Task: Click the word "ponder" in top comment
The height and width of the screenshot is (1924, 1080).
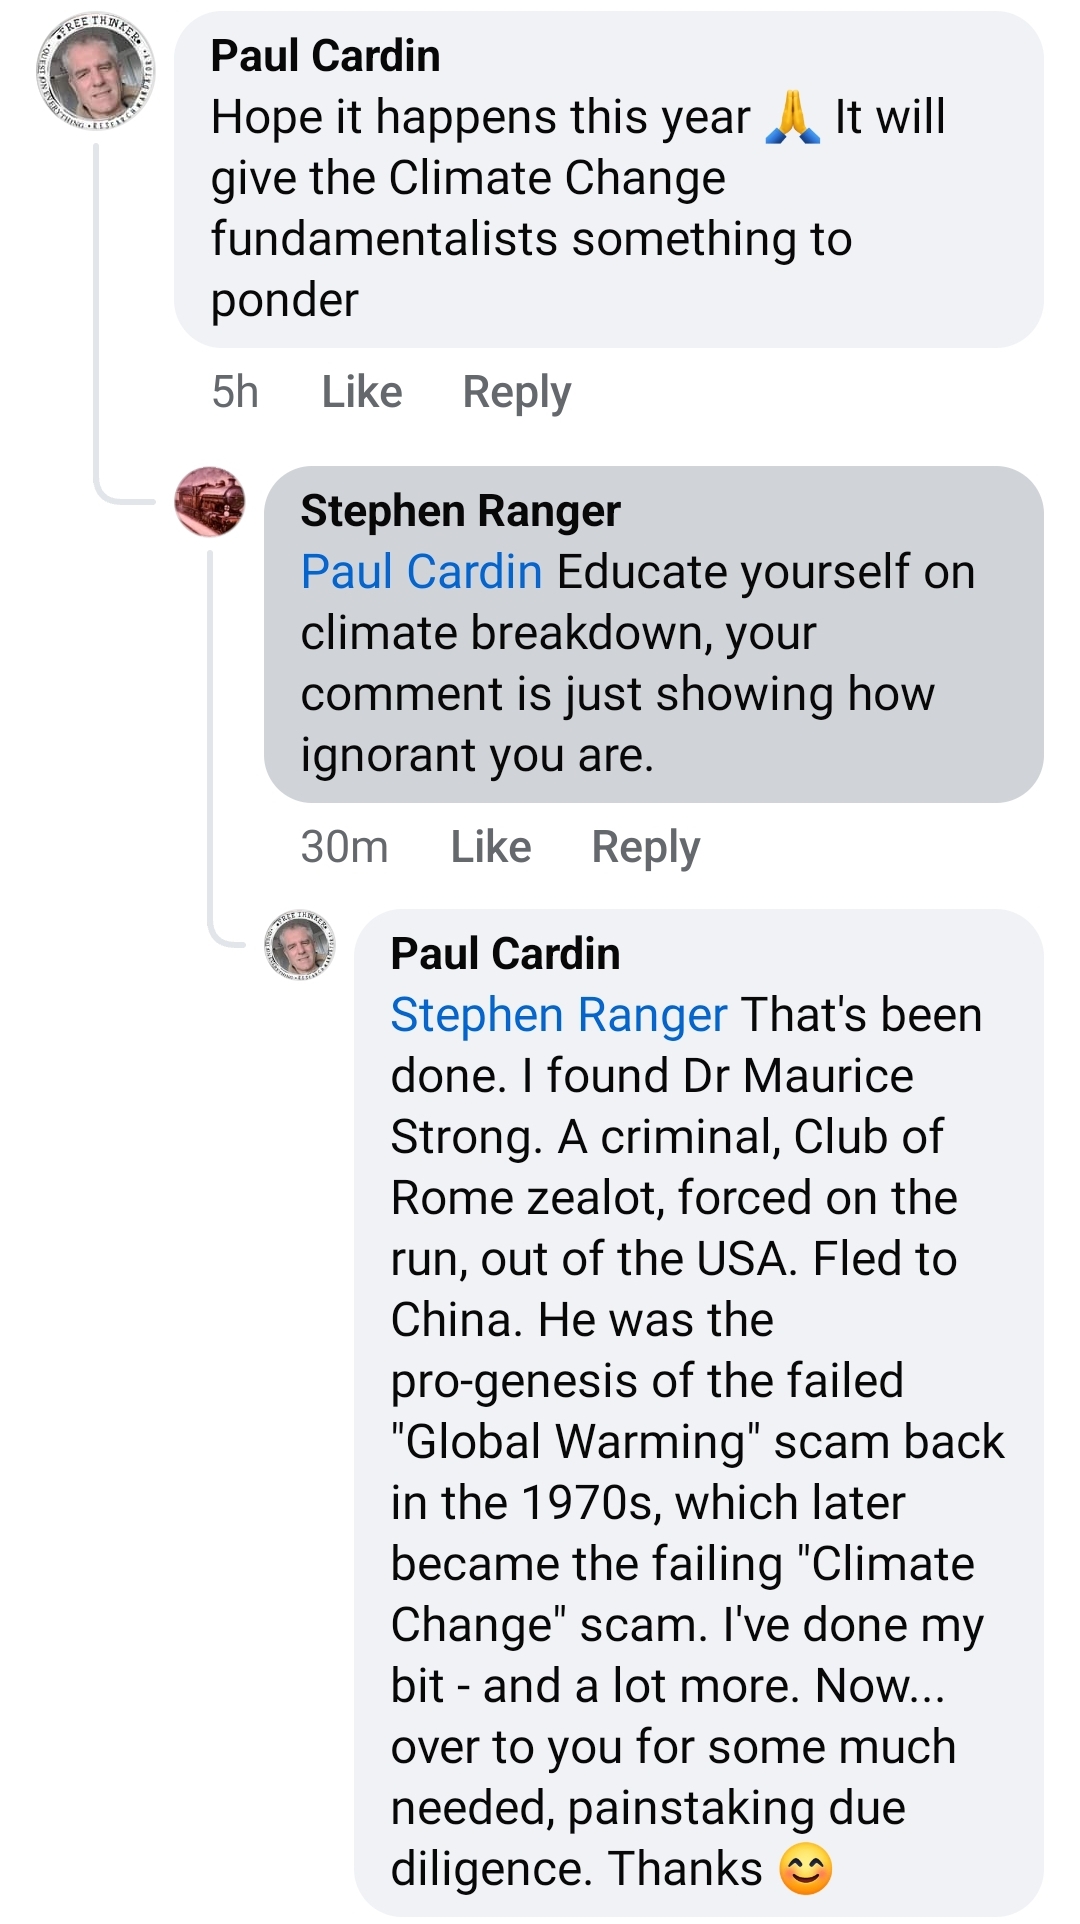Action: point(284,300)
